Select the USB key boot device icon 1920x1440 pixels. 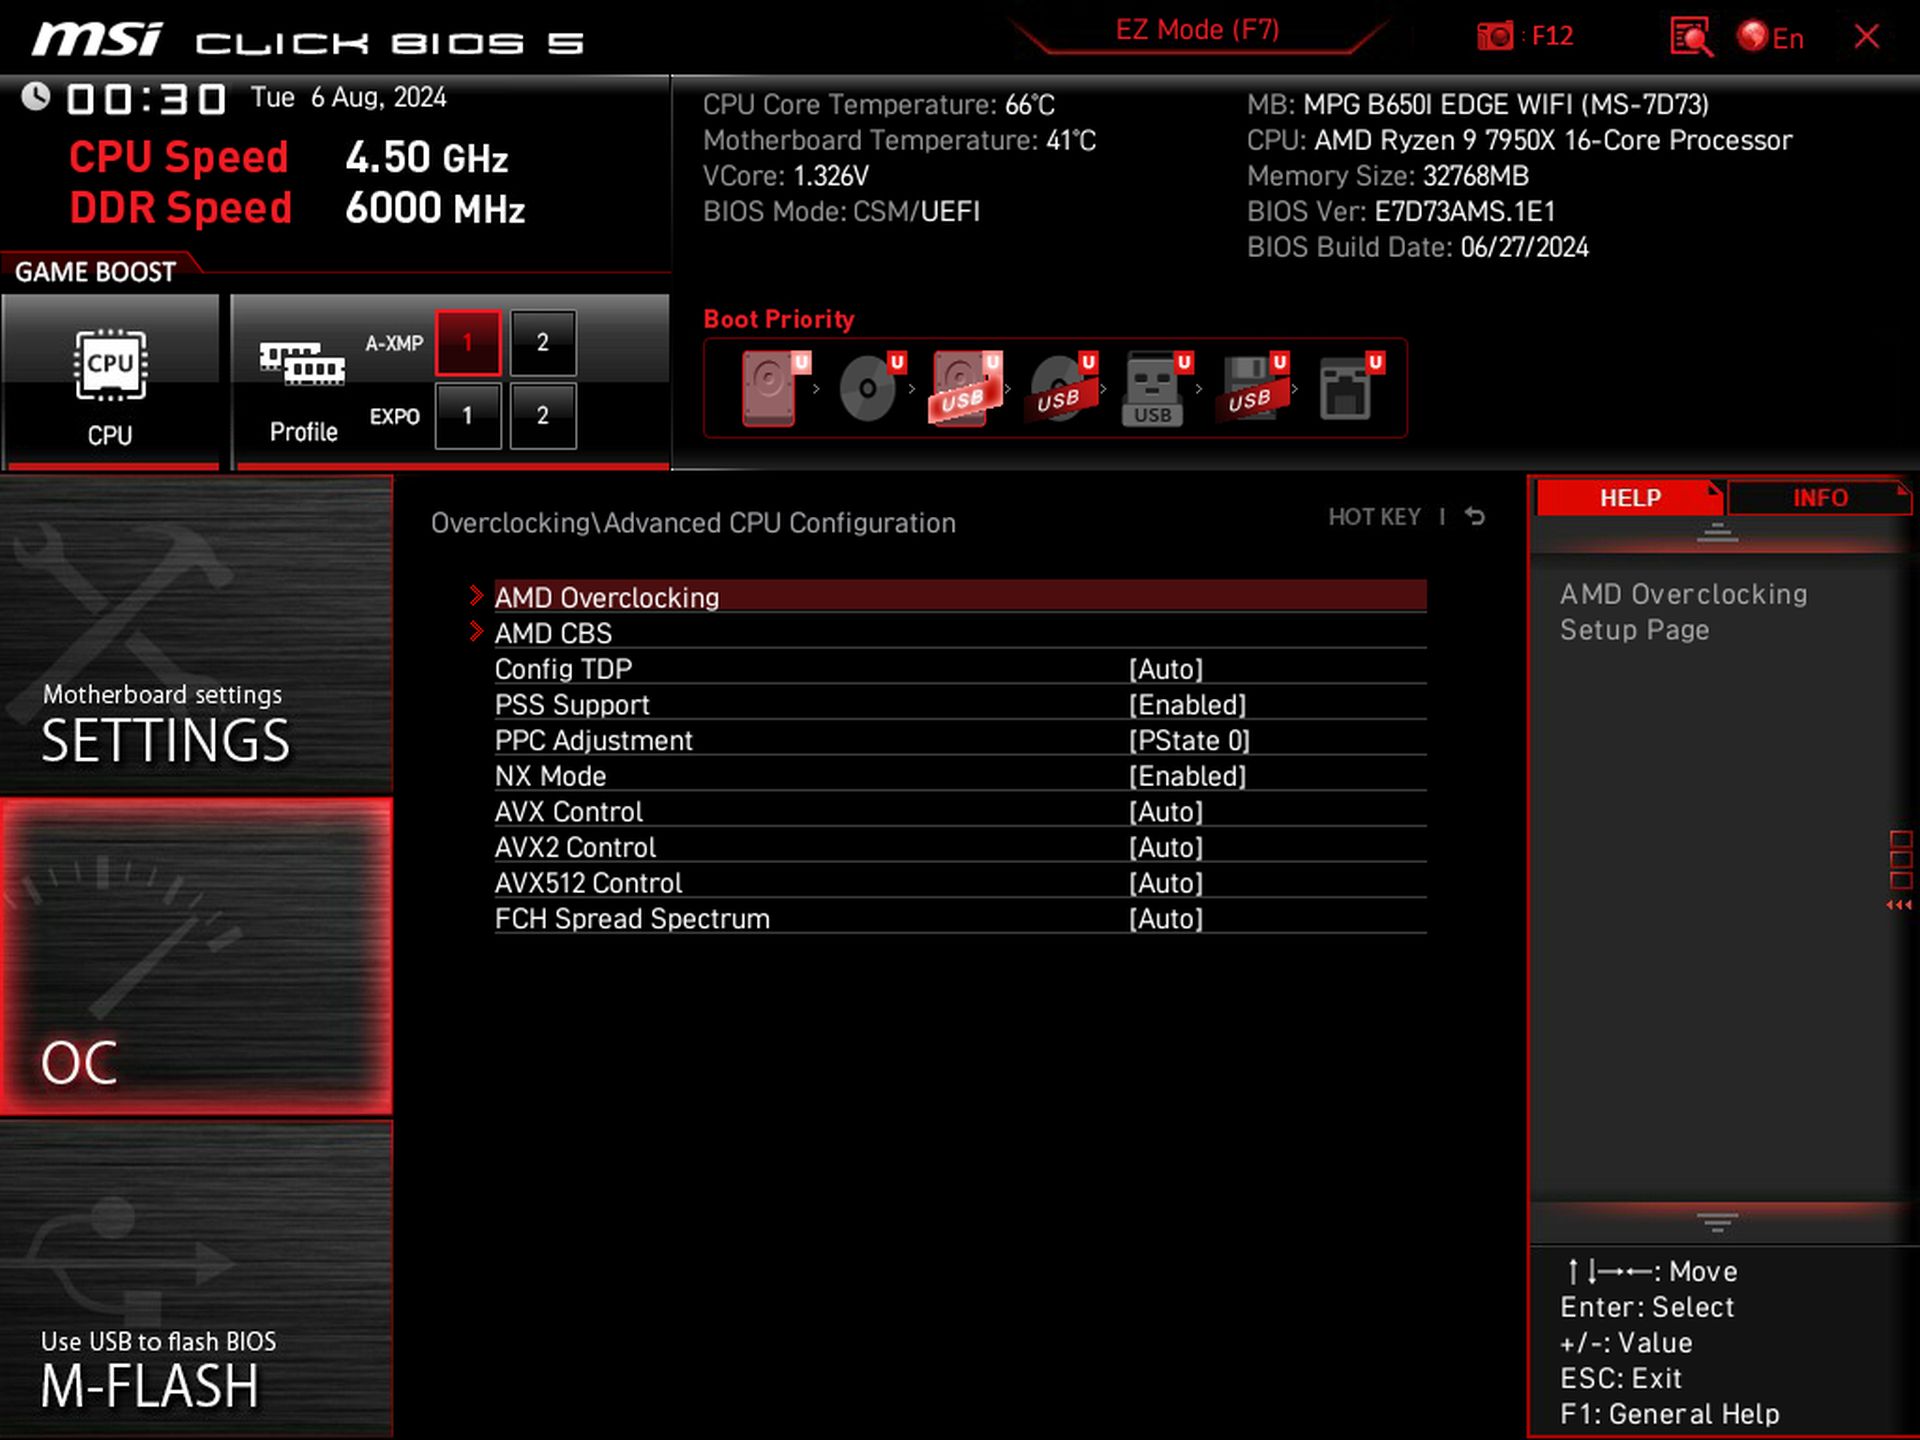1153,389
